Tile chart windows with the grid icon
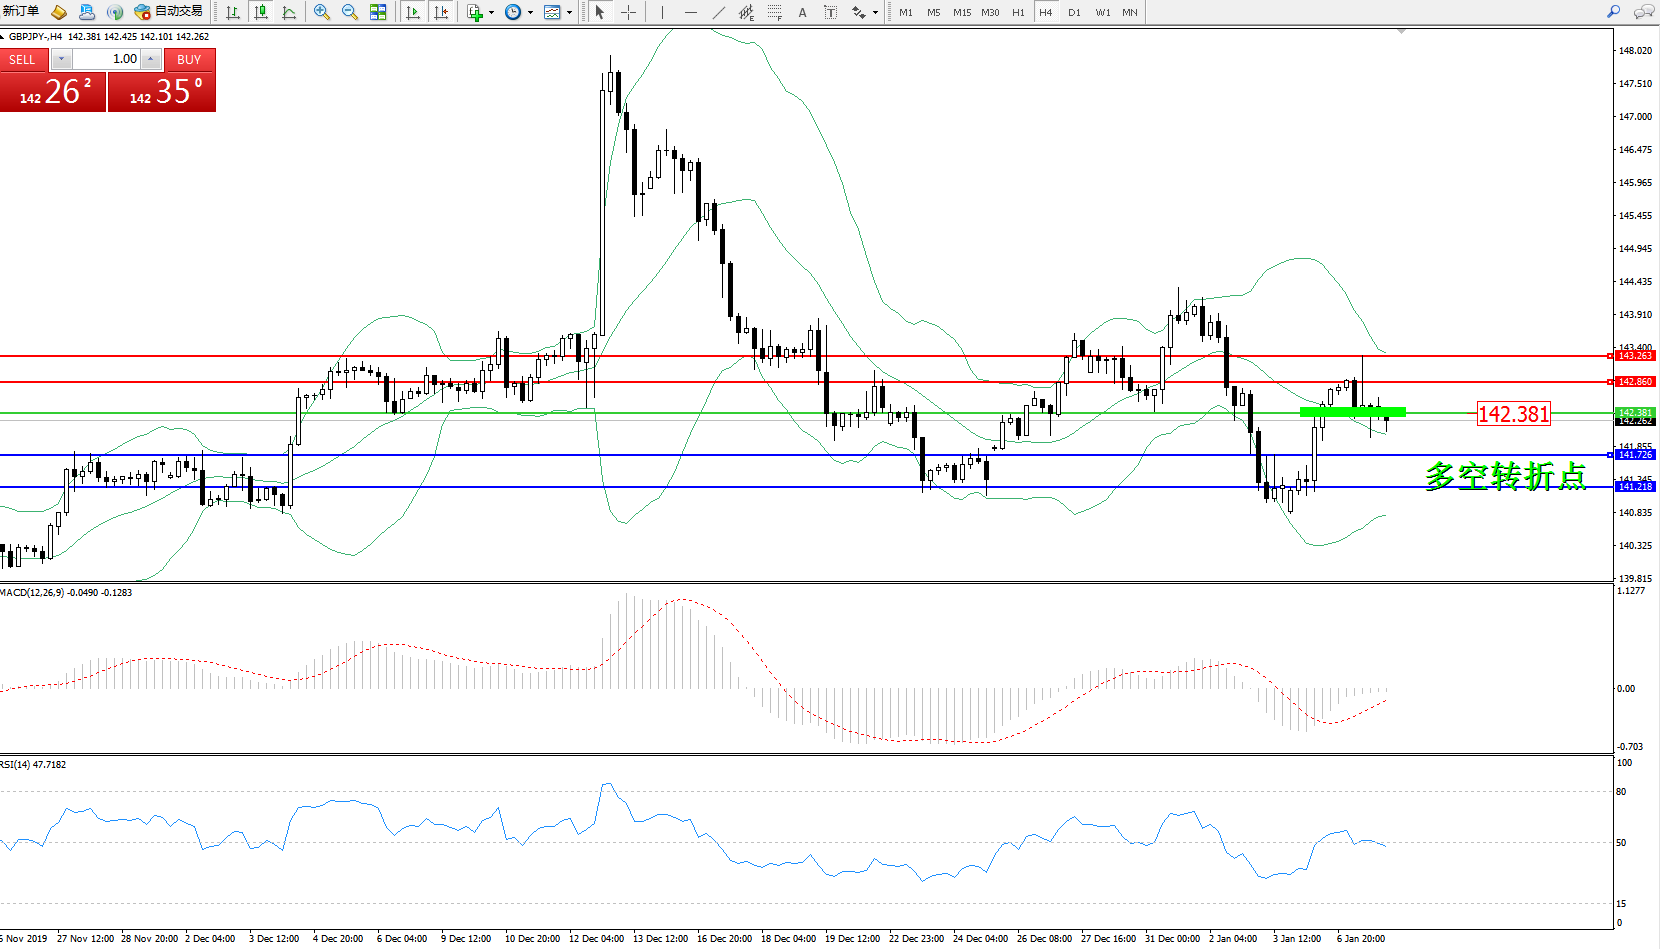 click(x=378, y=12)
